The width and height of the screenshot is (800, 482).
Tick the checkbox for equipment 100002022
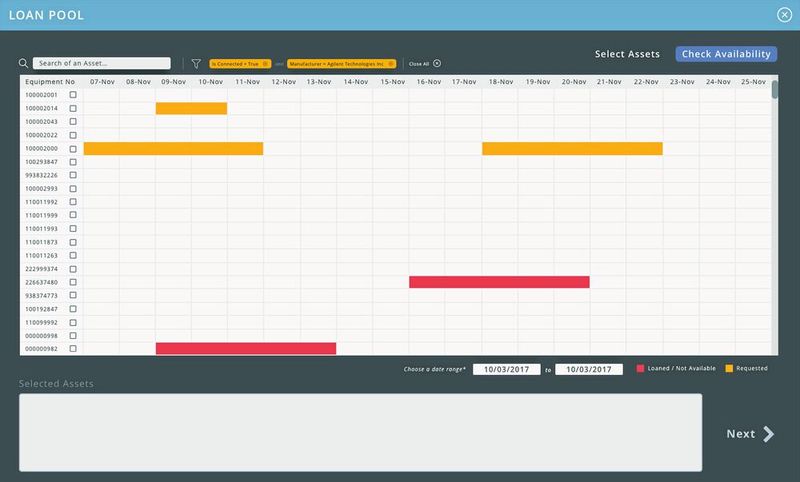[x=73, y=135]
